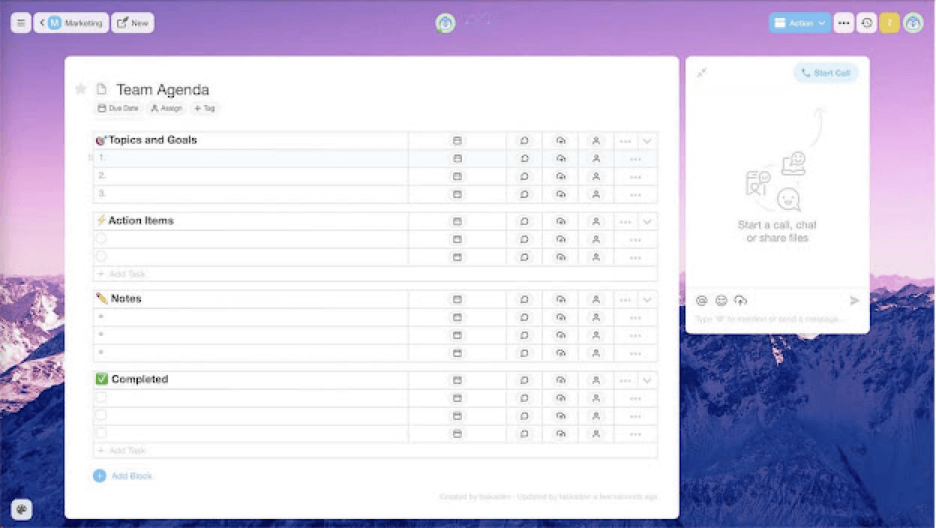The height and width of the screenshot is (528, 936).
Task: Open the Action view dropdown in top bar
Action: (x=800, y=22)
